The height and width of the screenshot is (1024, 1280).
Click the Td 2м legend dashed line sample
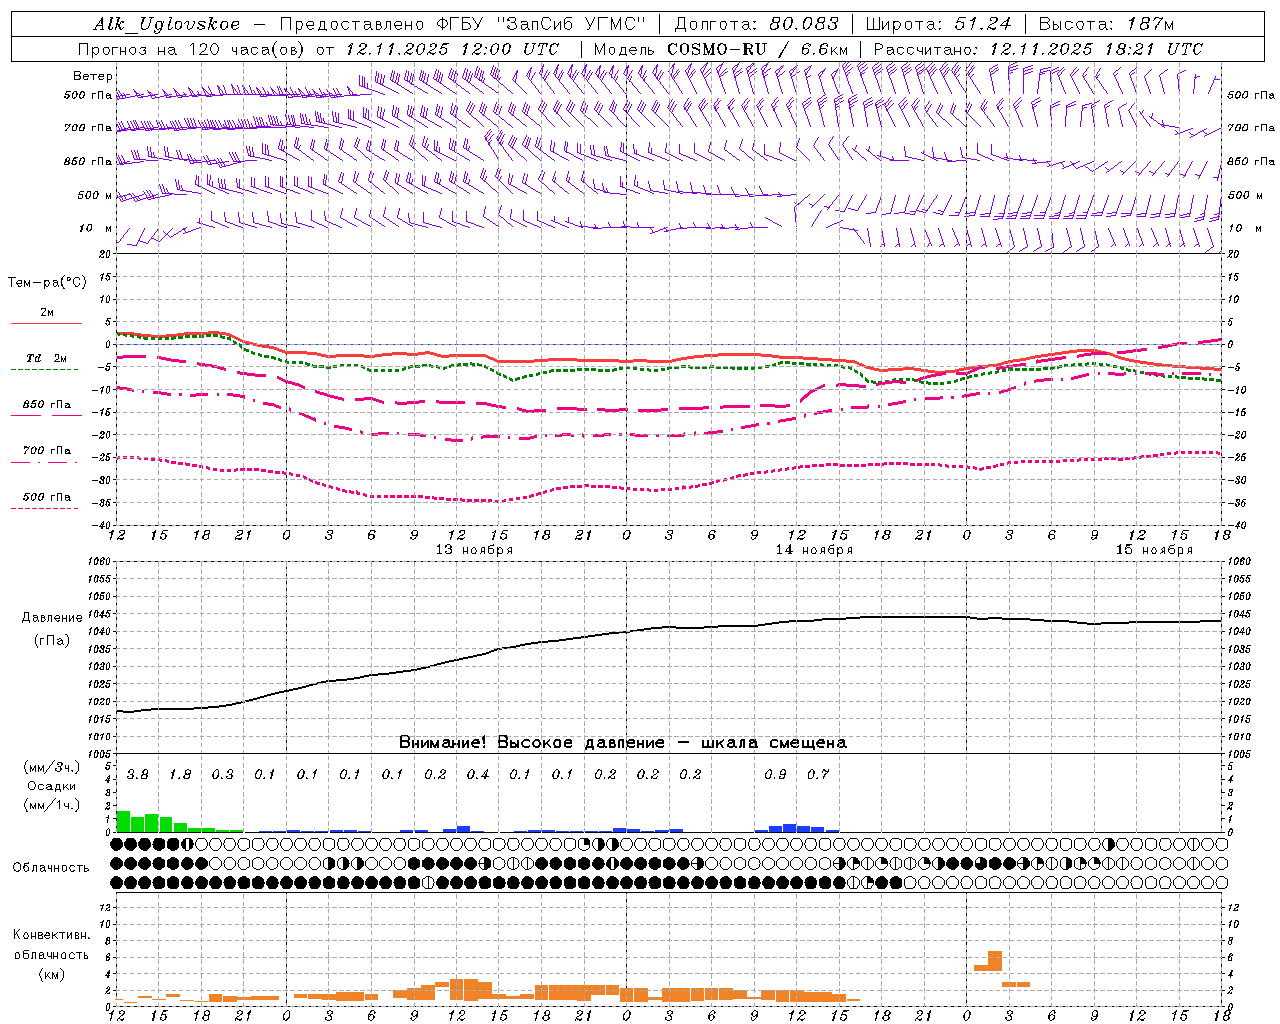click(45, 370)
